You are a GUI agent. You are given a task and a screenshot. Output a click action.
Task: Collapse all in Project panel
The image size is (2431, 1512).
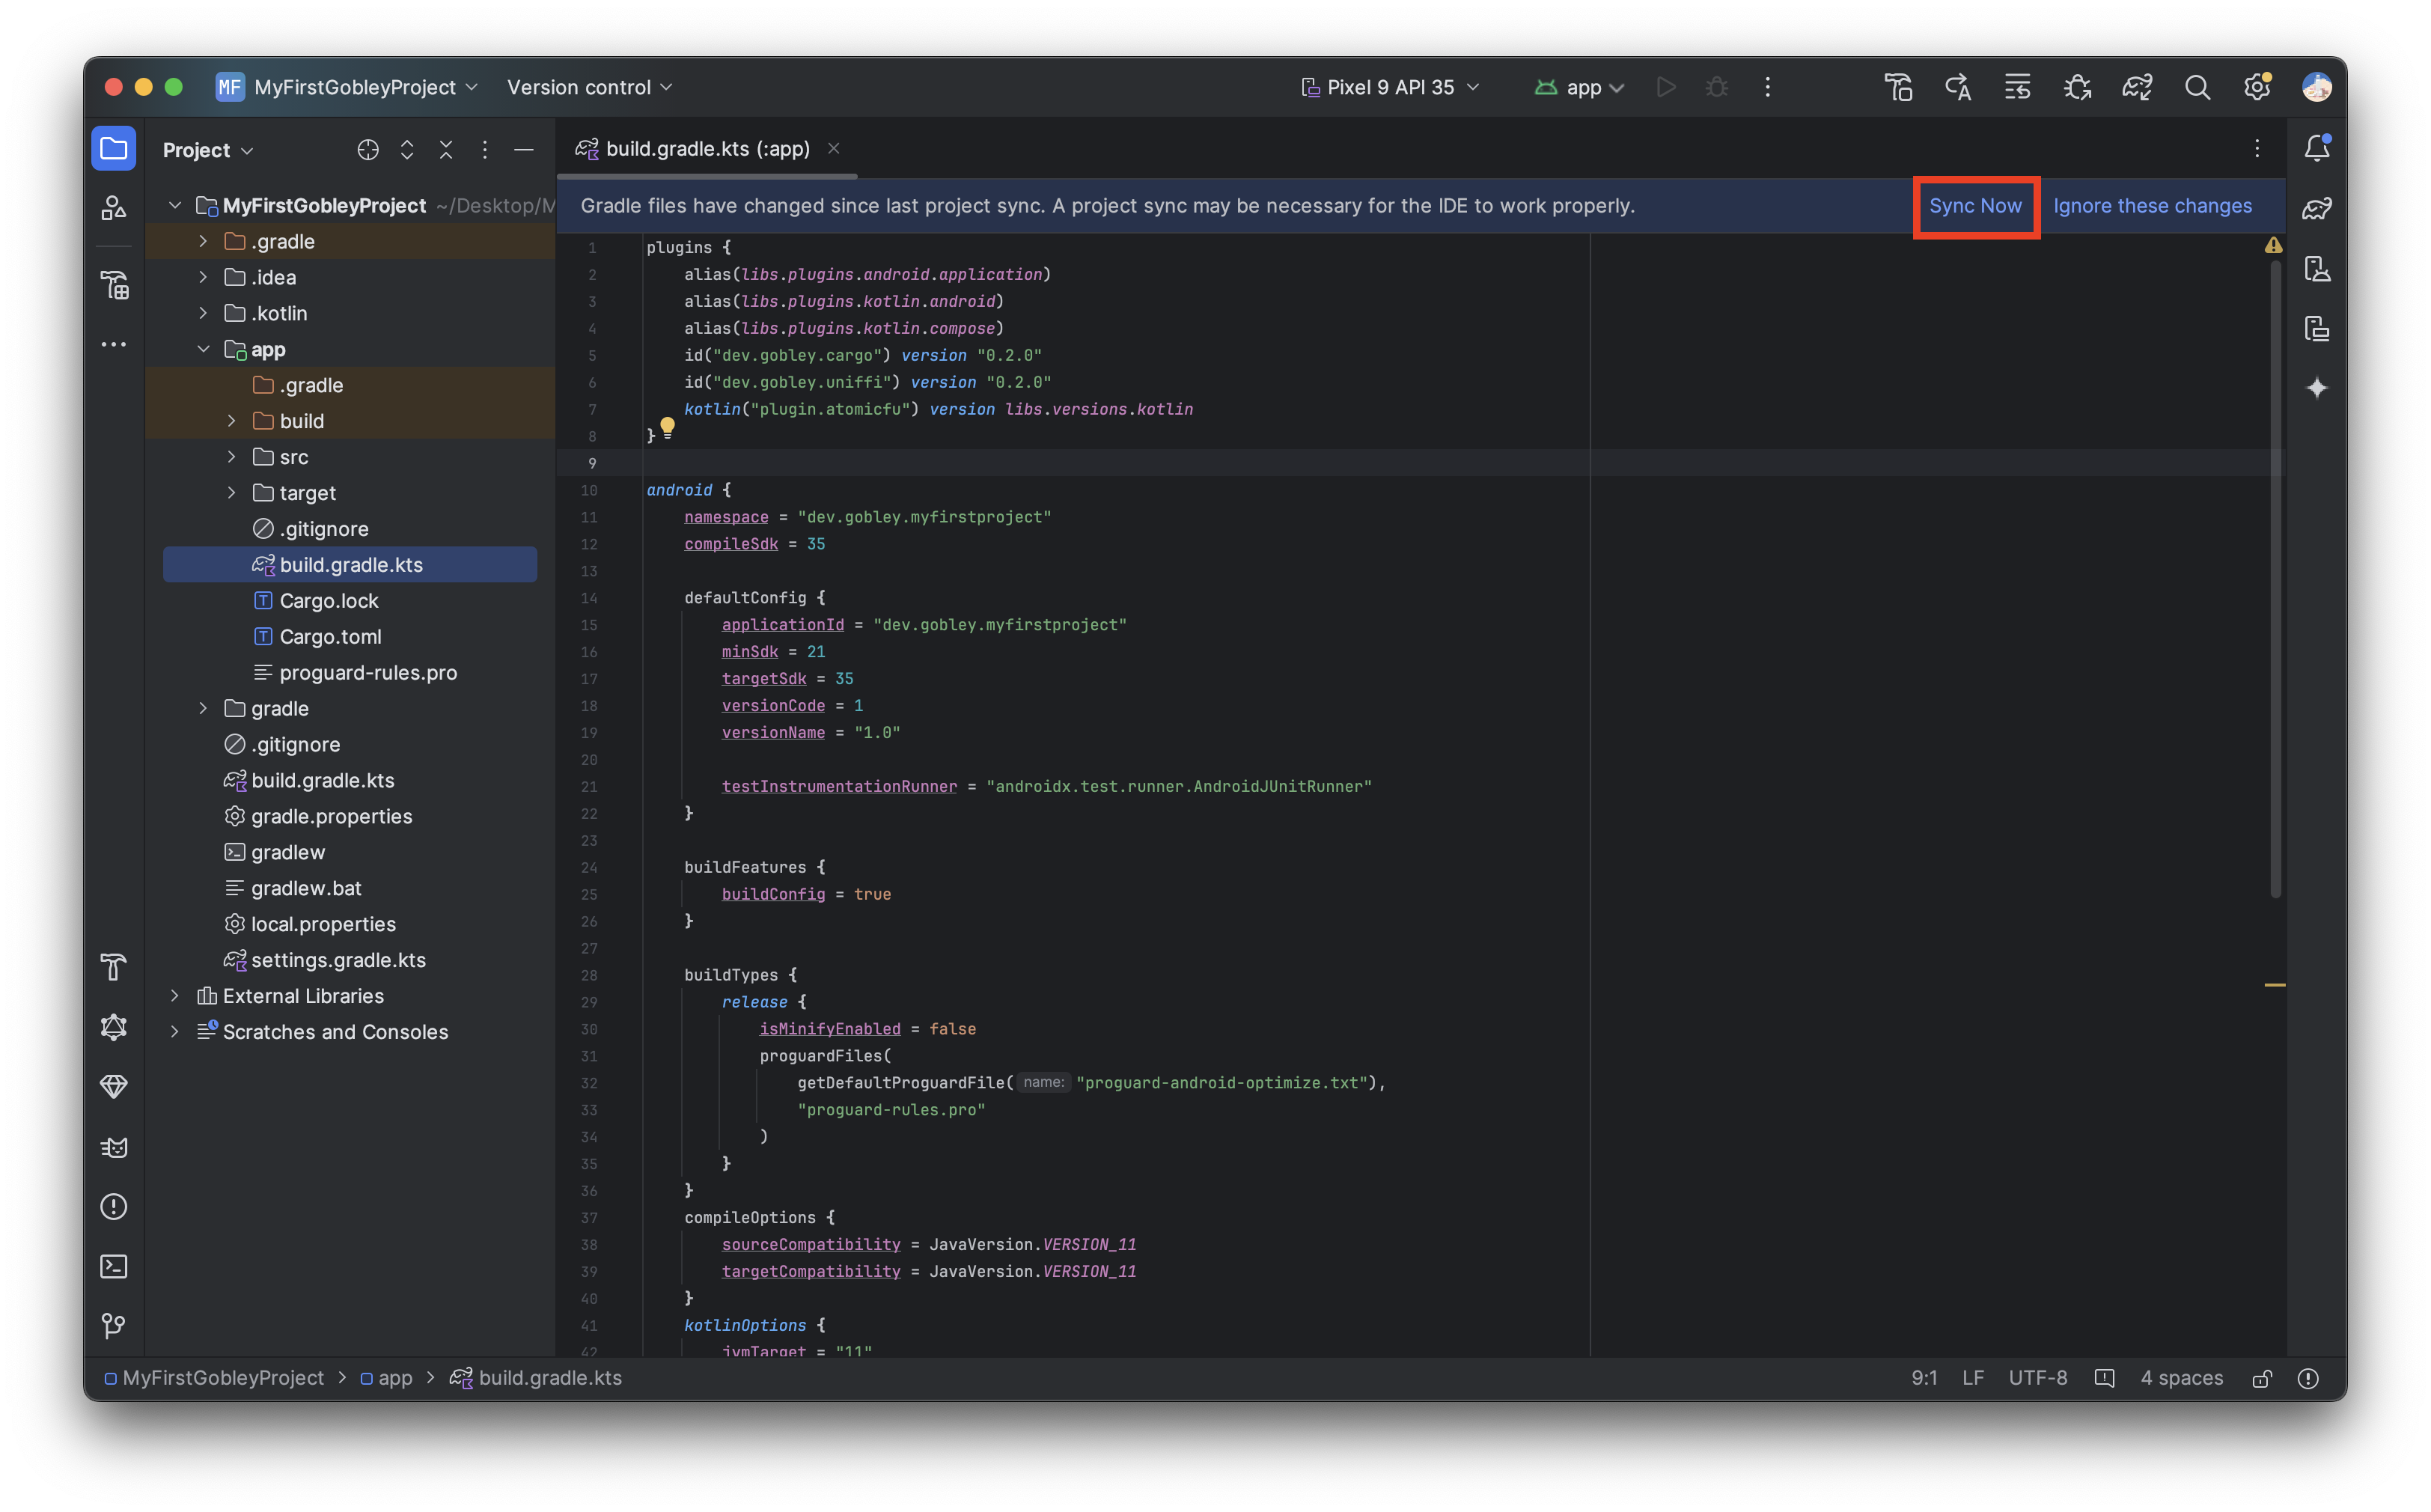(446, 150)
